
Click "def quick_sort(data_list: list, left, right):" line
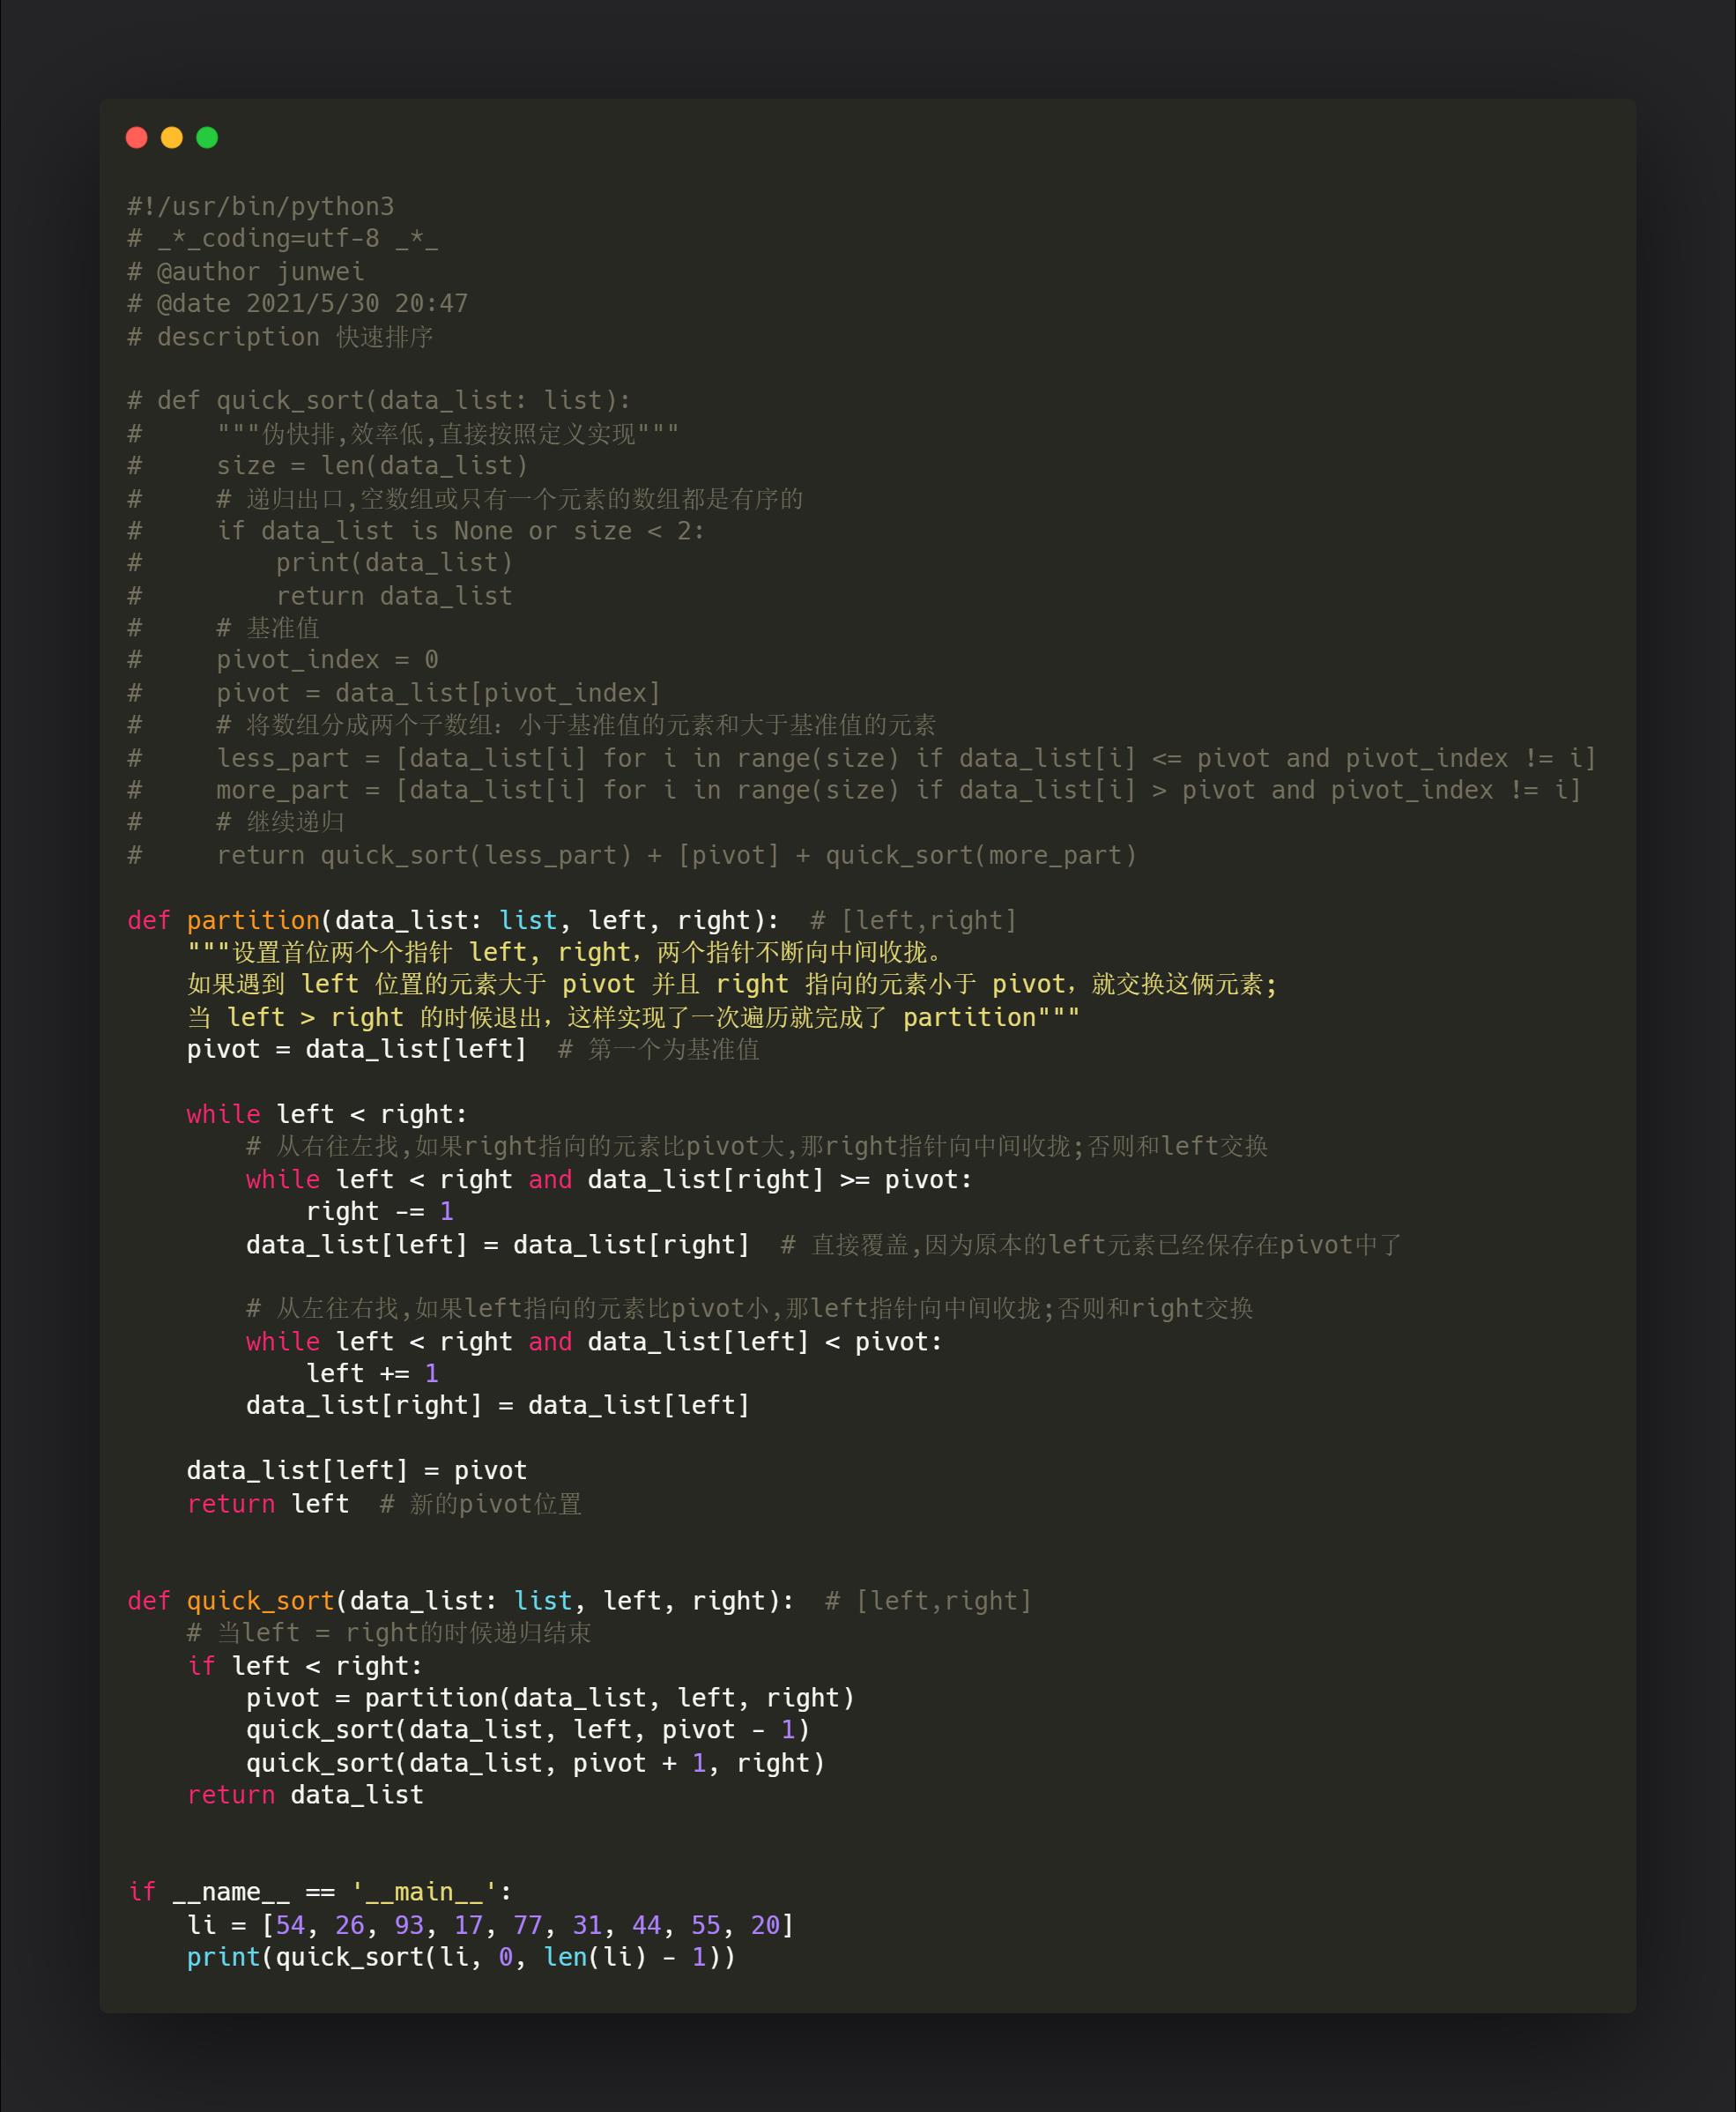[x=461, y=1600]
